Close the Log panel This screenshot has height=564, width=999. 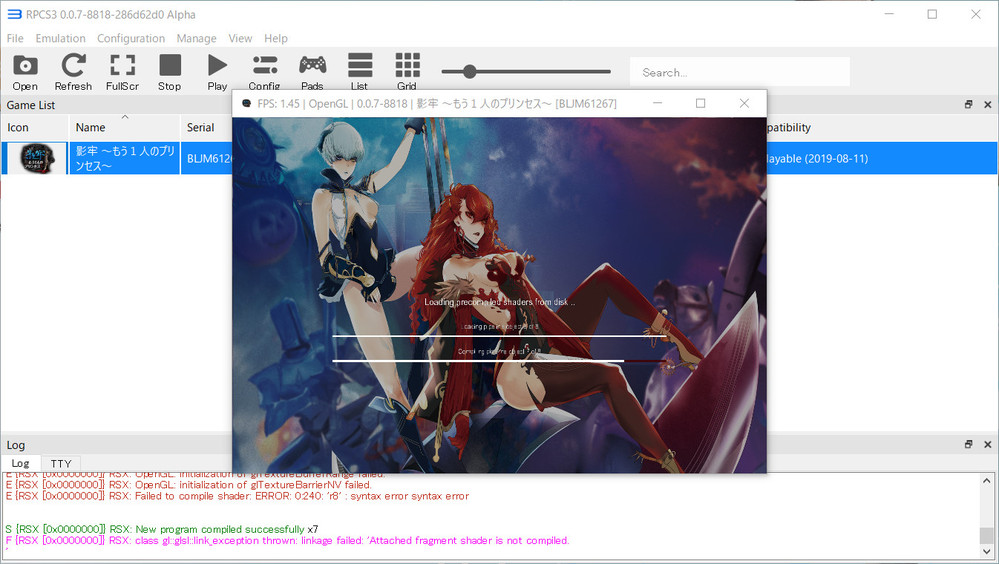(988, 444)
